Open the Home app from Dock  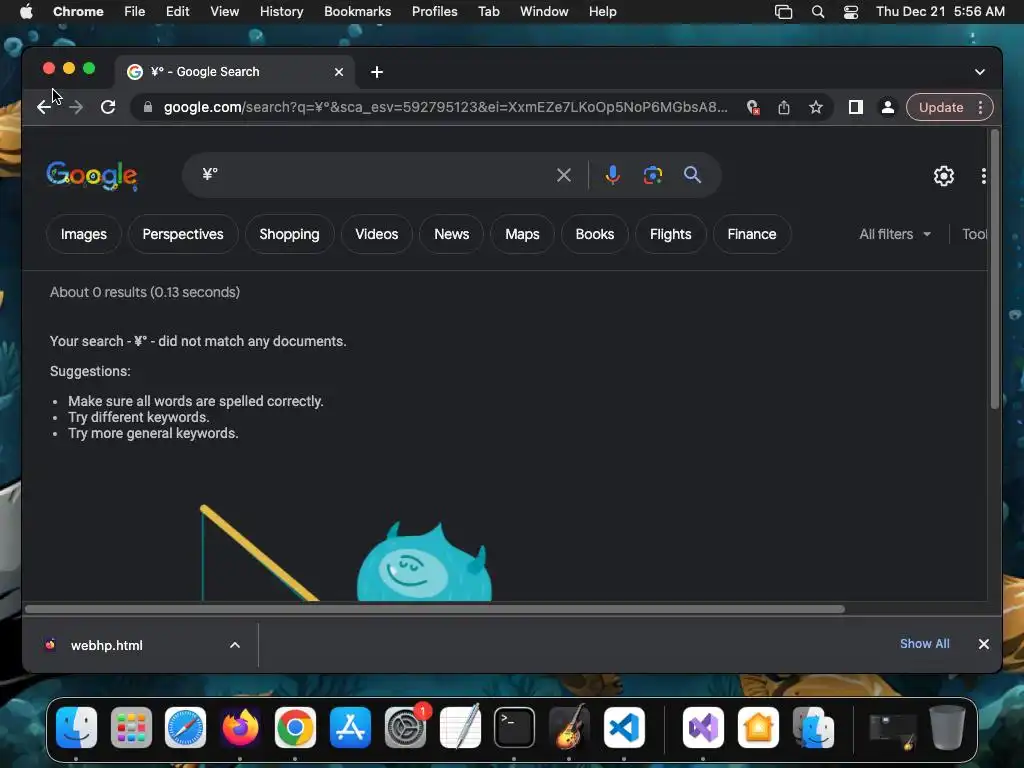758,728
